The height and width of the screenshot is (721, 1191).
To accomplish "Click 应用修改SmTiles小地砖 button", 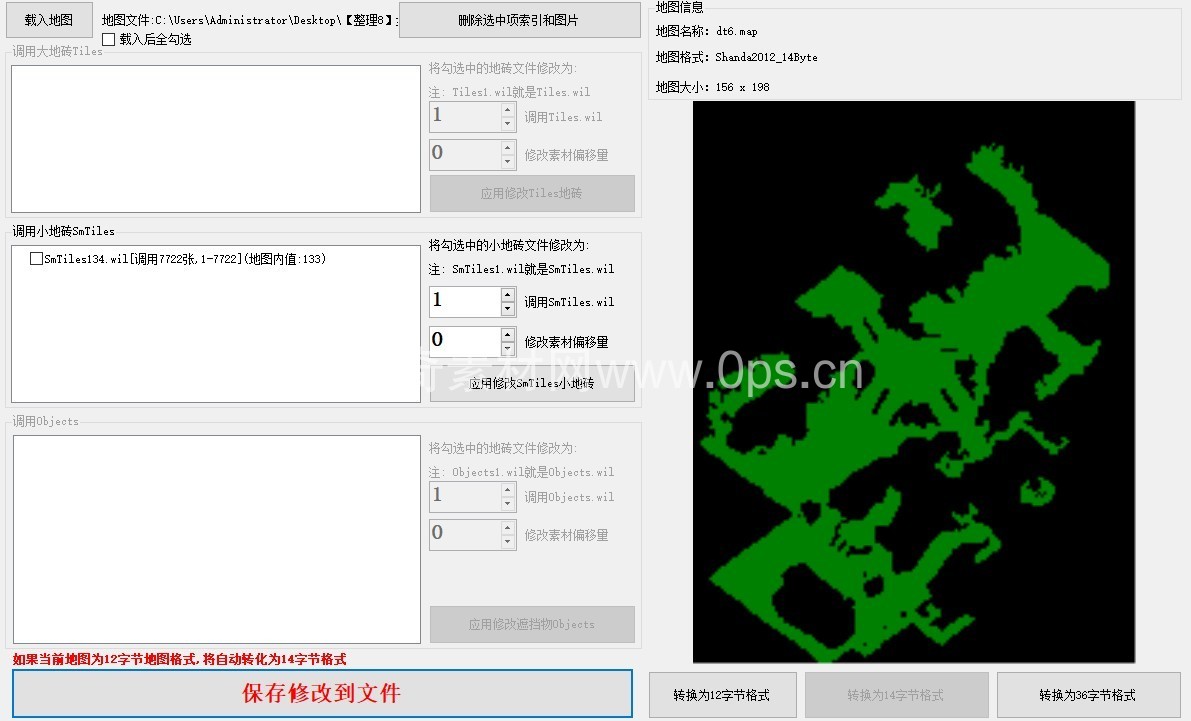I will pos(532,384).
